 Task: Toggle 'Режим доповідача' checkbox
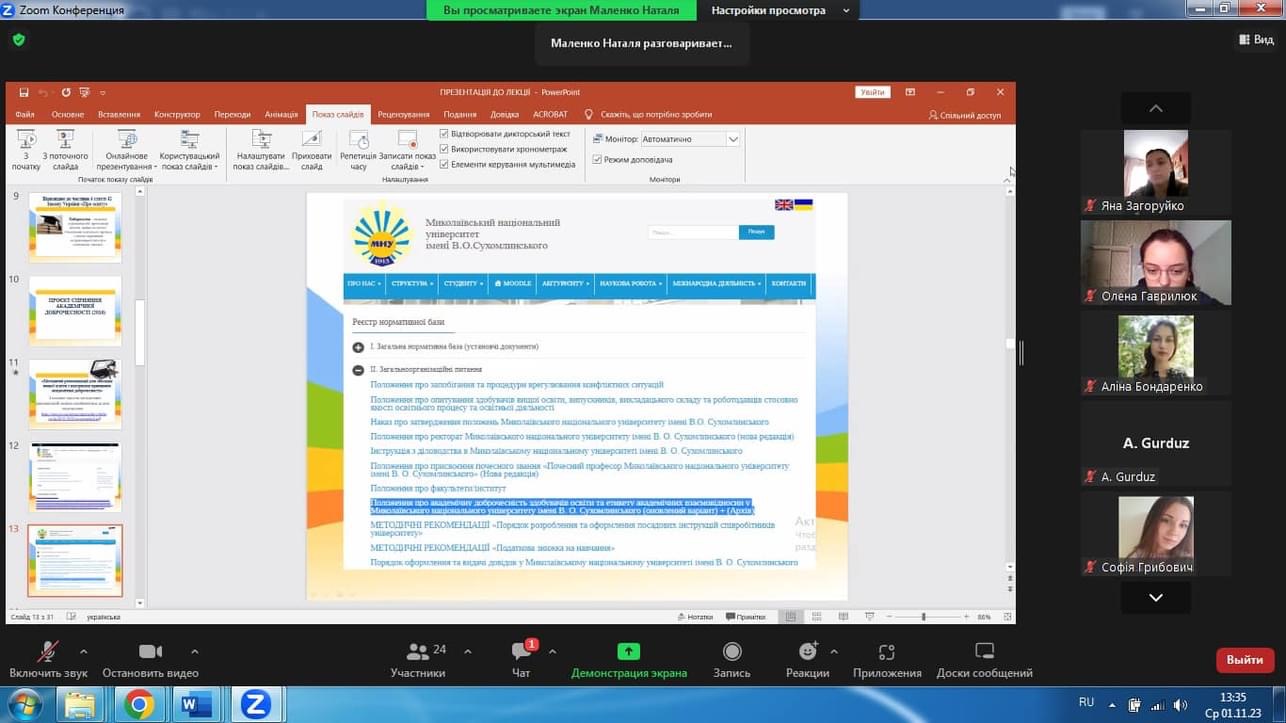point(597,160)
